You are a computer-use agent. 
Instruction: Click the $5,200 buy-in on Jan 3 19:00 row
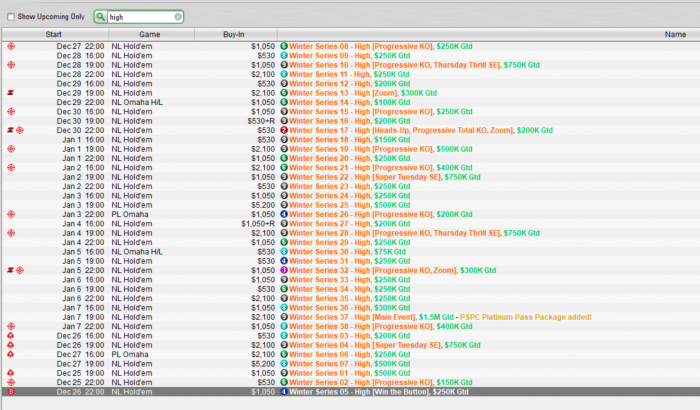click(x=263, y=205)
